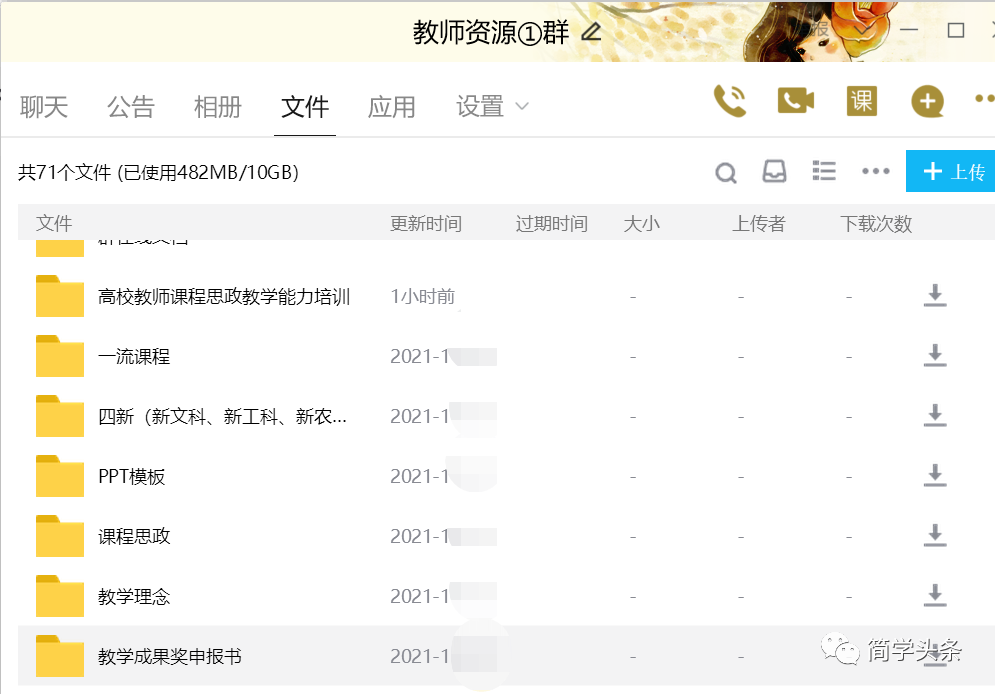Click group title 教师资源①群
This screenshot has height=694, width=995.
pos(491,32)
